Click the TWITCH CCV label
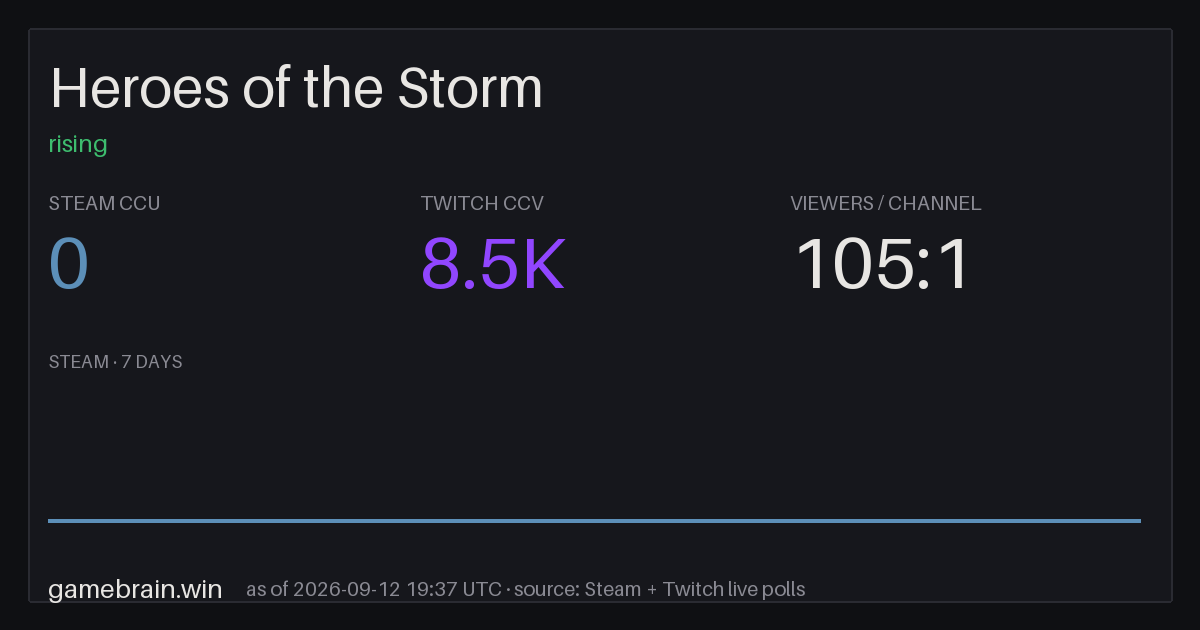Viewport: 1200px width, 630px height. [482, 203]
